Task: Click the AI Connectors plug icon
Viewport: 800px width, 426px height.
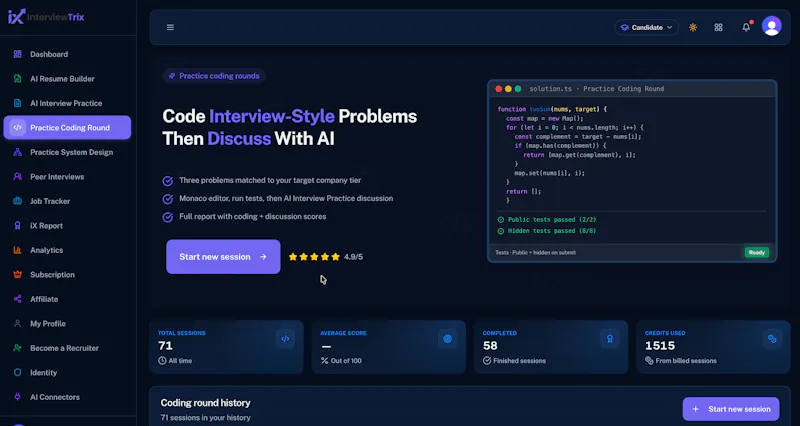Action: (17, 397)
